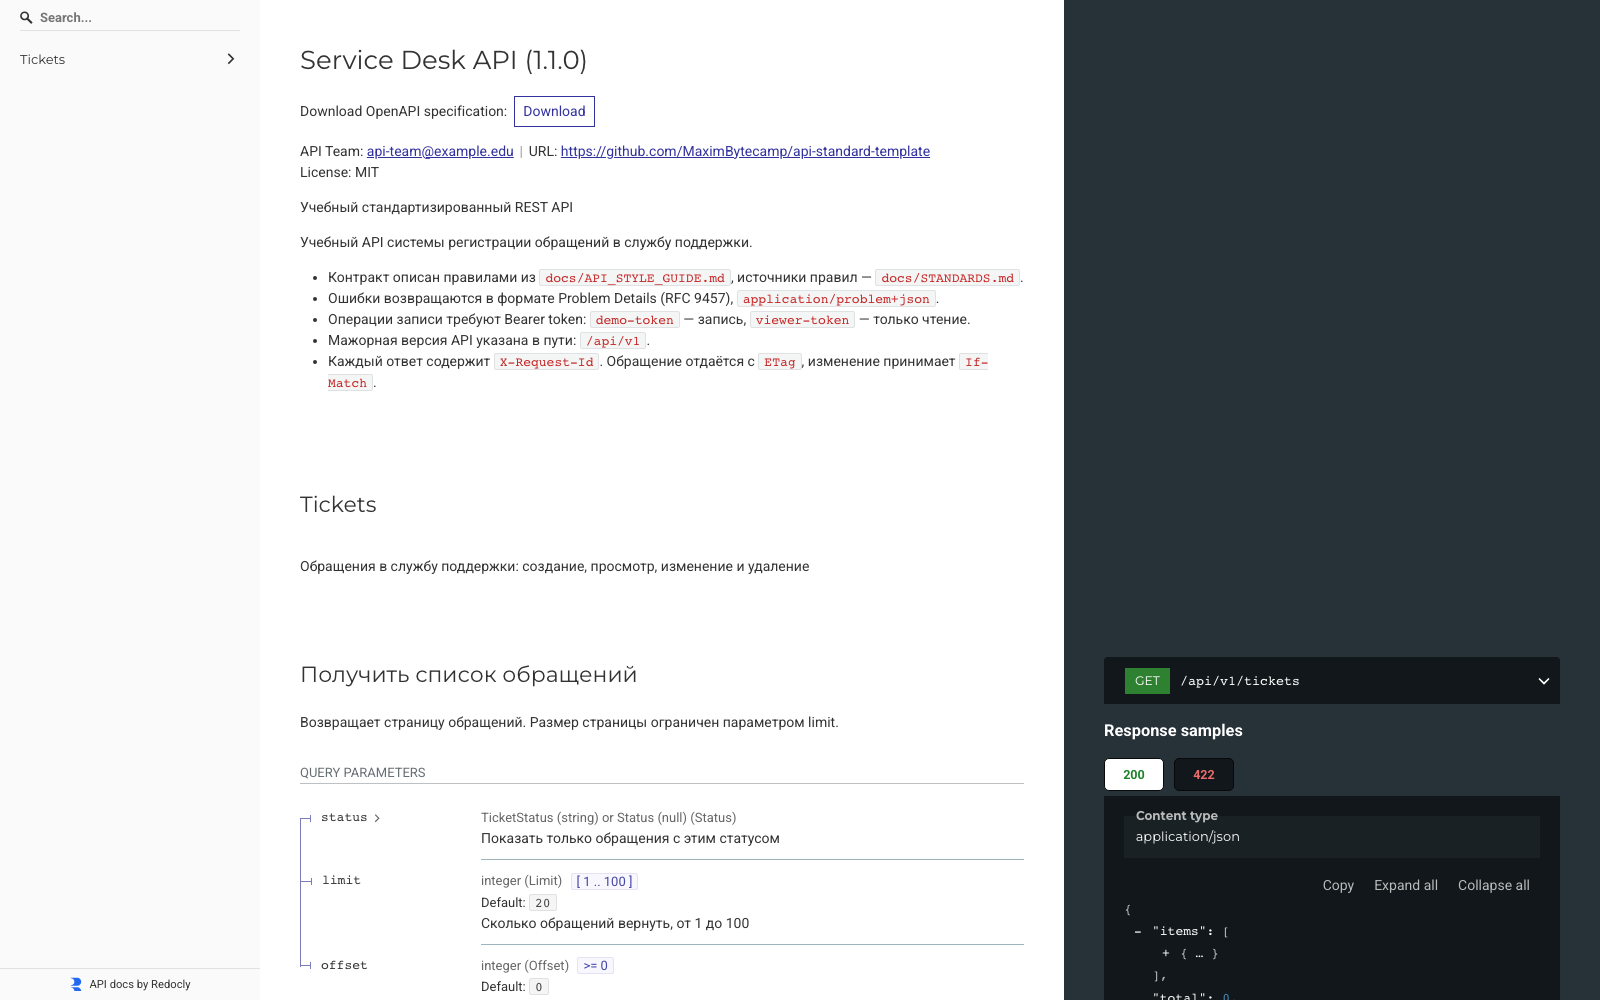Click the 'Получить список обращений' heading
The image size is (1600, 1000).
pos(468,675)
